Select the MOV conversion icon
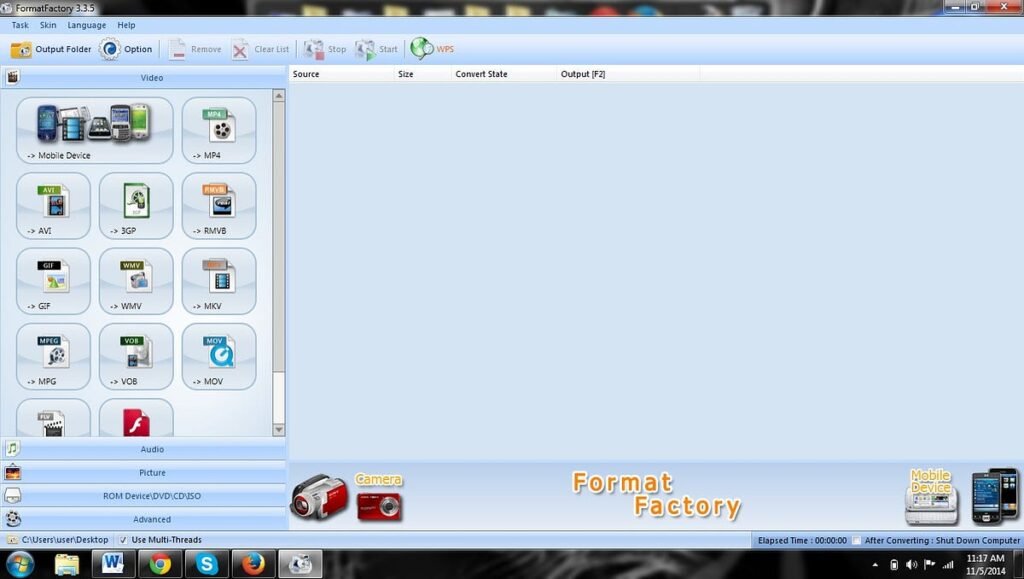Image resolution: width=1024 pixels, height=579 pixels. click(x=219, y=356)
